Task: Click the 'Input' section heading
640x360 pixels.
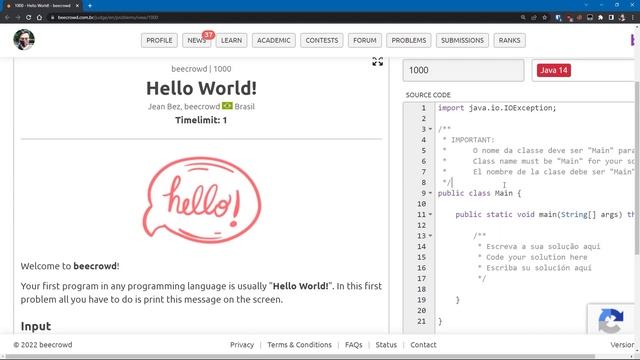Action: (36, 326)
